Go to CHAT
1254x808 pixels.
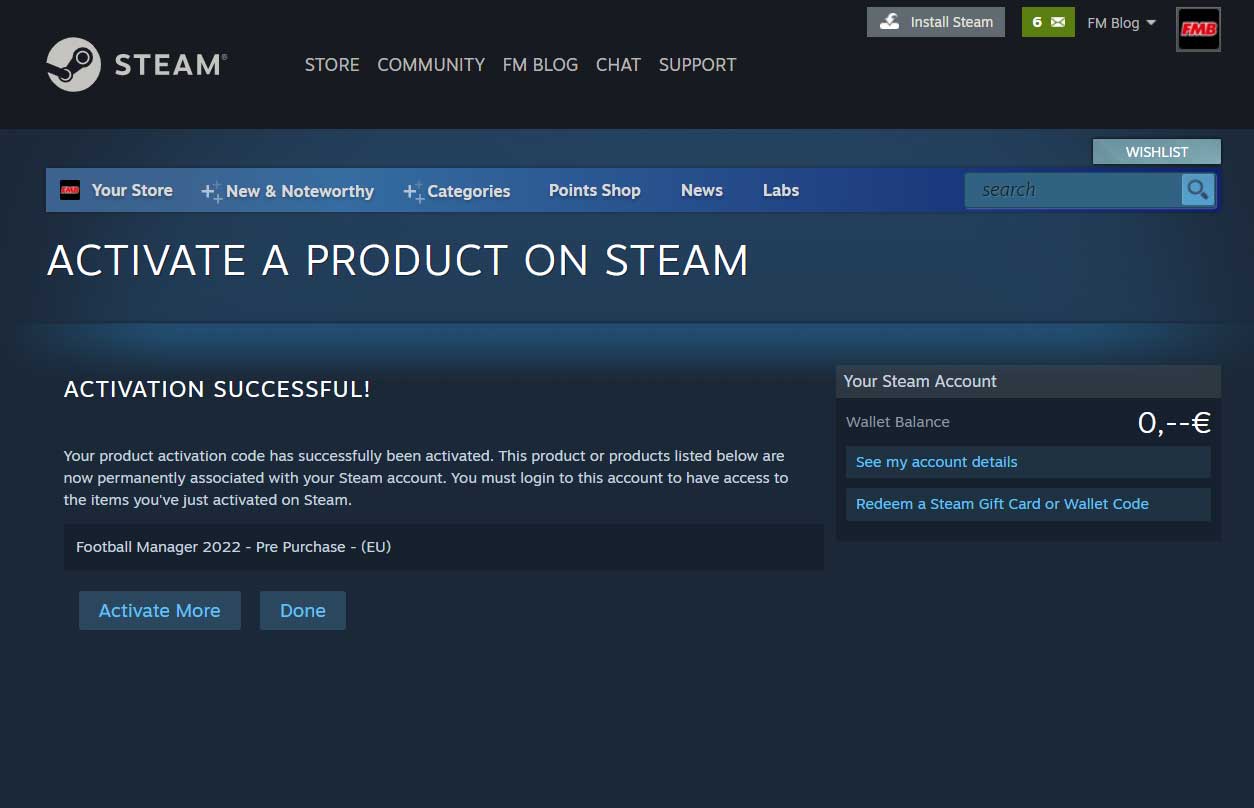point(618,65)
